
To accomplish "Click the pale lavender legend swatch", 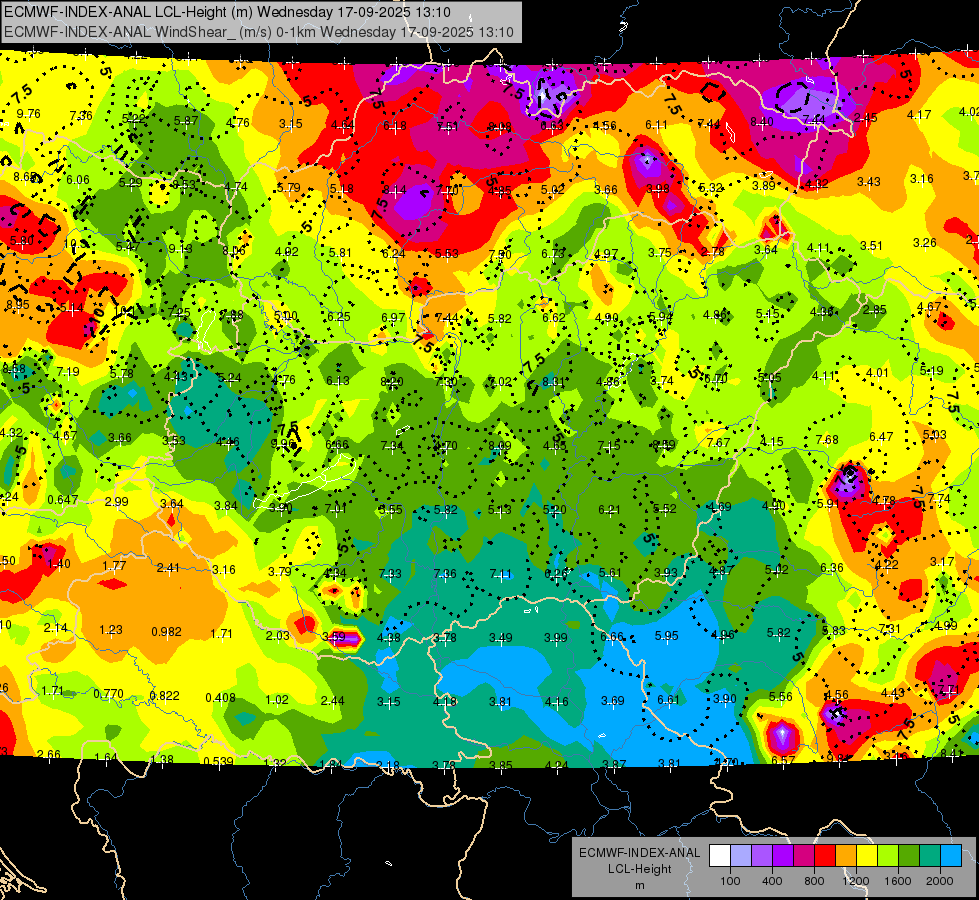I will (741, 856).
